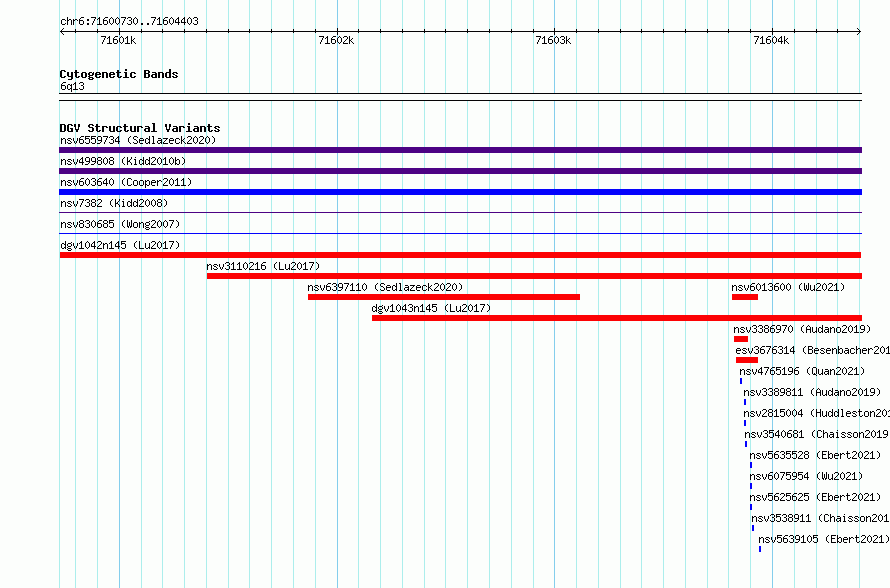This screenshot has width=890, height=588.
Task: Click dgv1042n145 (Lu2017) variant label
Action: [x=120, y=245]
